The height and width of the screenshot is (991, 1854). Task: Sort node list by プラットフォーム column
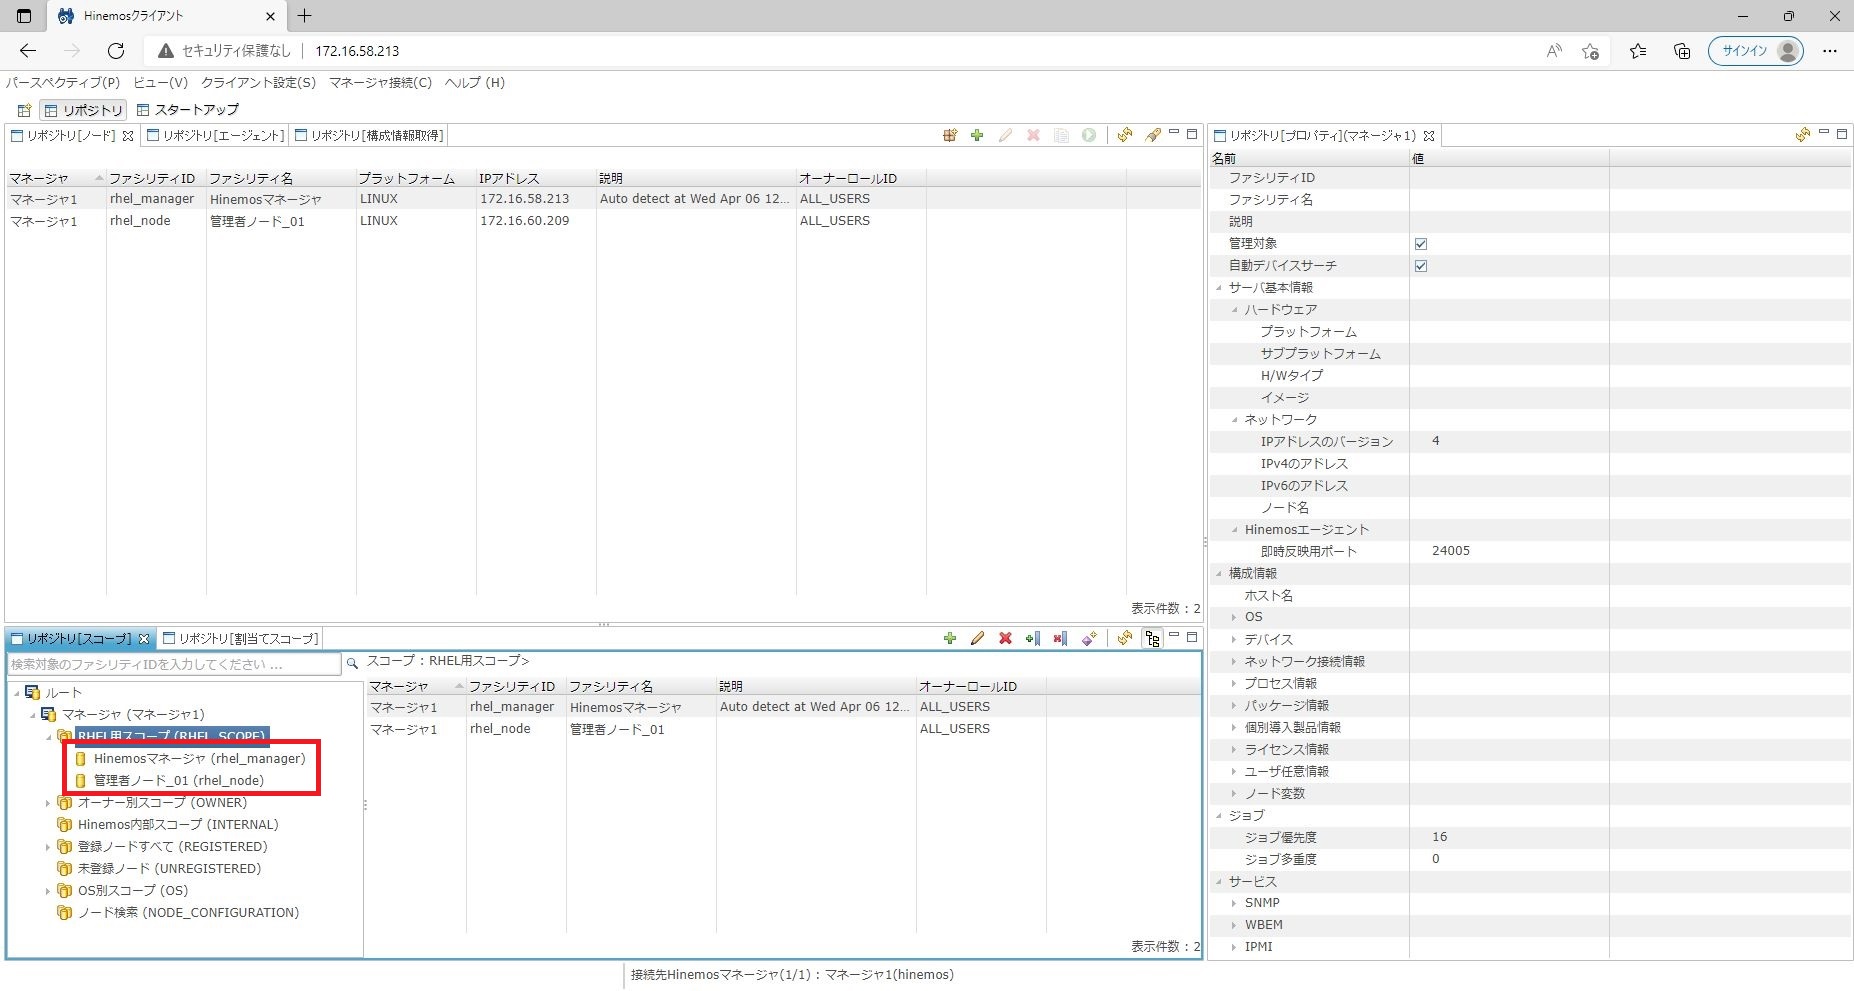416,178
